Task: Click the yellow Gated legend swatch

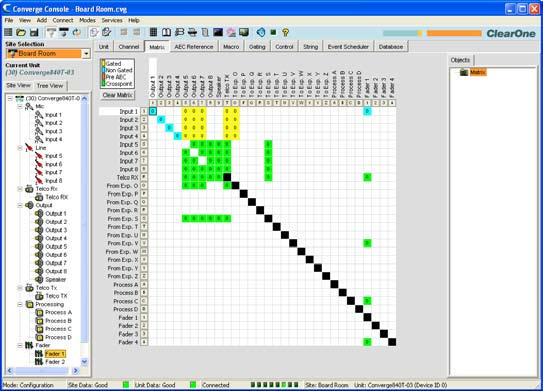Action: 103,64
